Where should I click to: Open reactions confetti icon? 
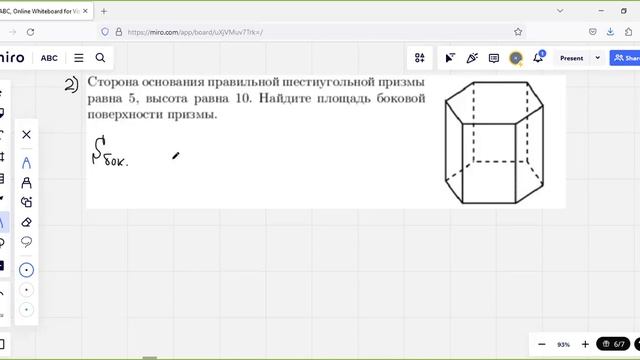point(472,58)
